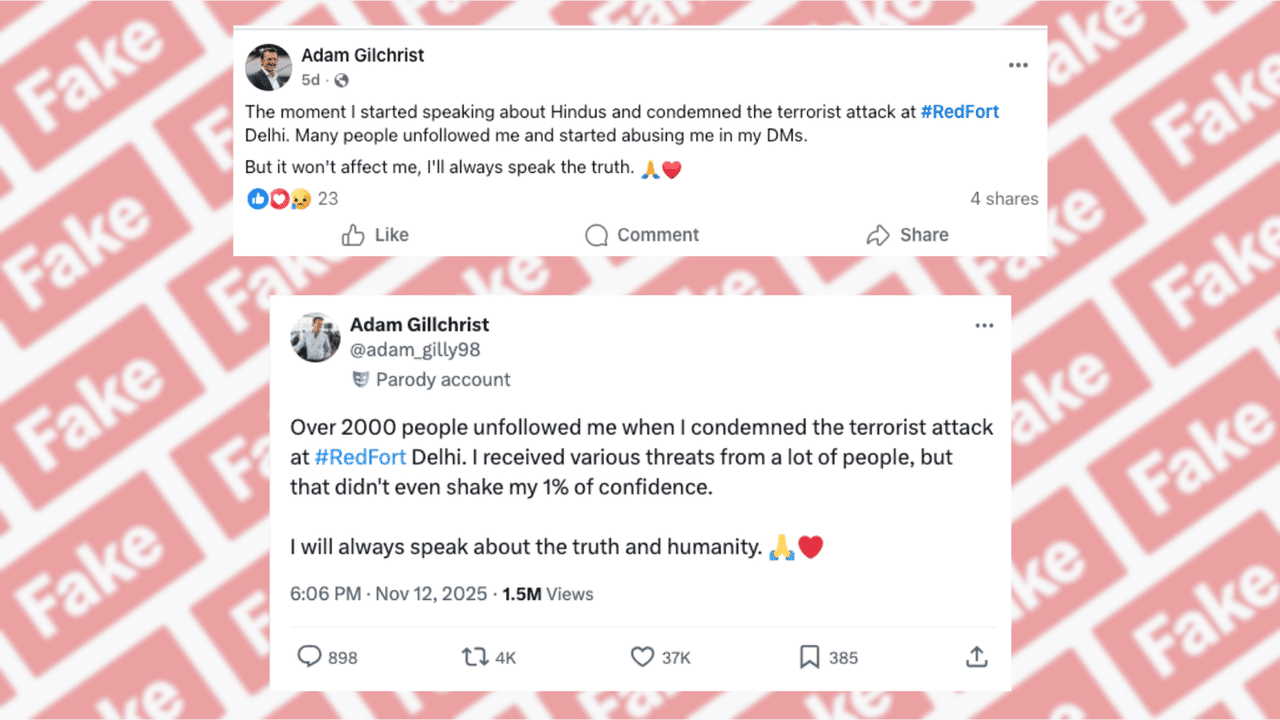The width and height of the screenshot is (1280, 720).
Task: Share the tweet via the upload arrow icon
Action: coord(976,657)
